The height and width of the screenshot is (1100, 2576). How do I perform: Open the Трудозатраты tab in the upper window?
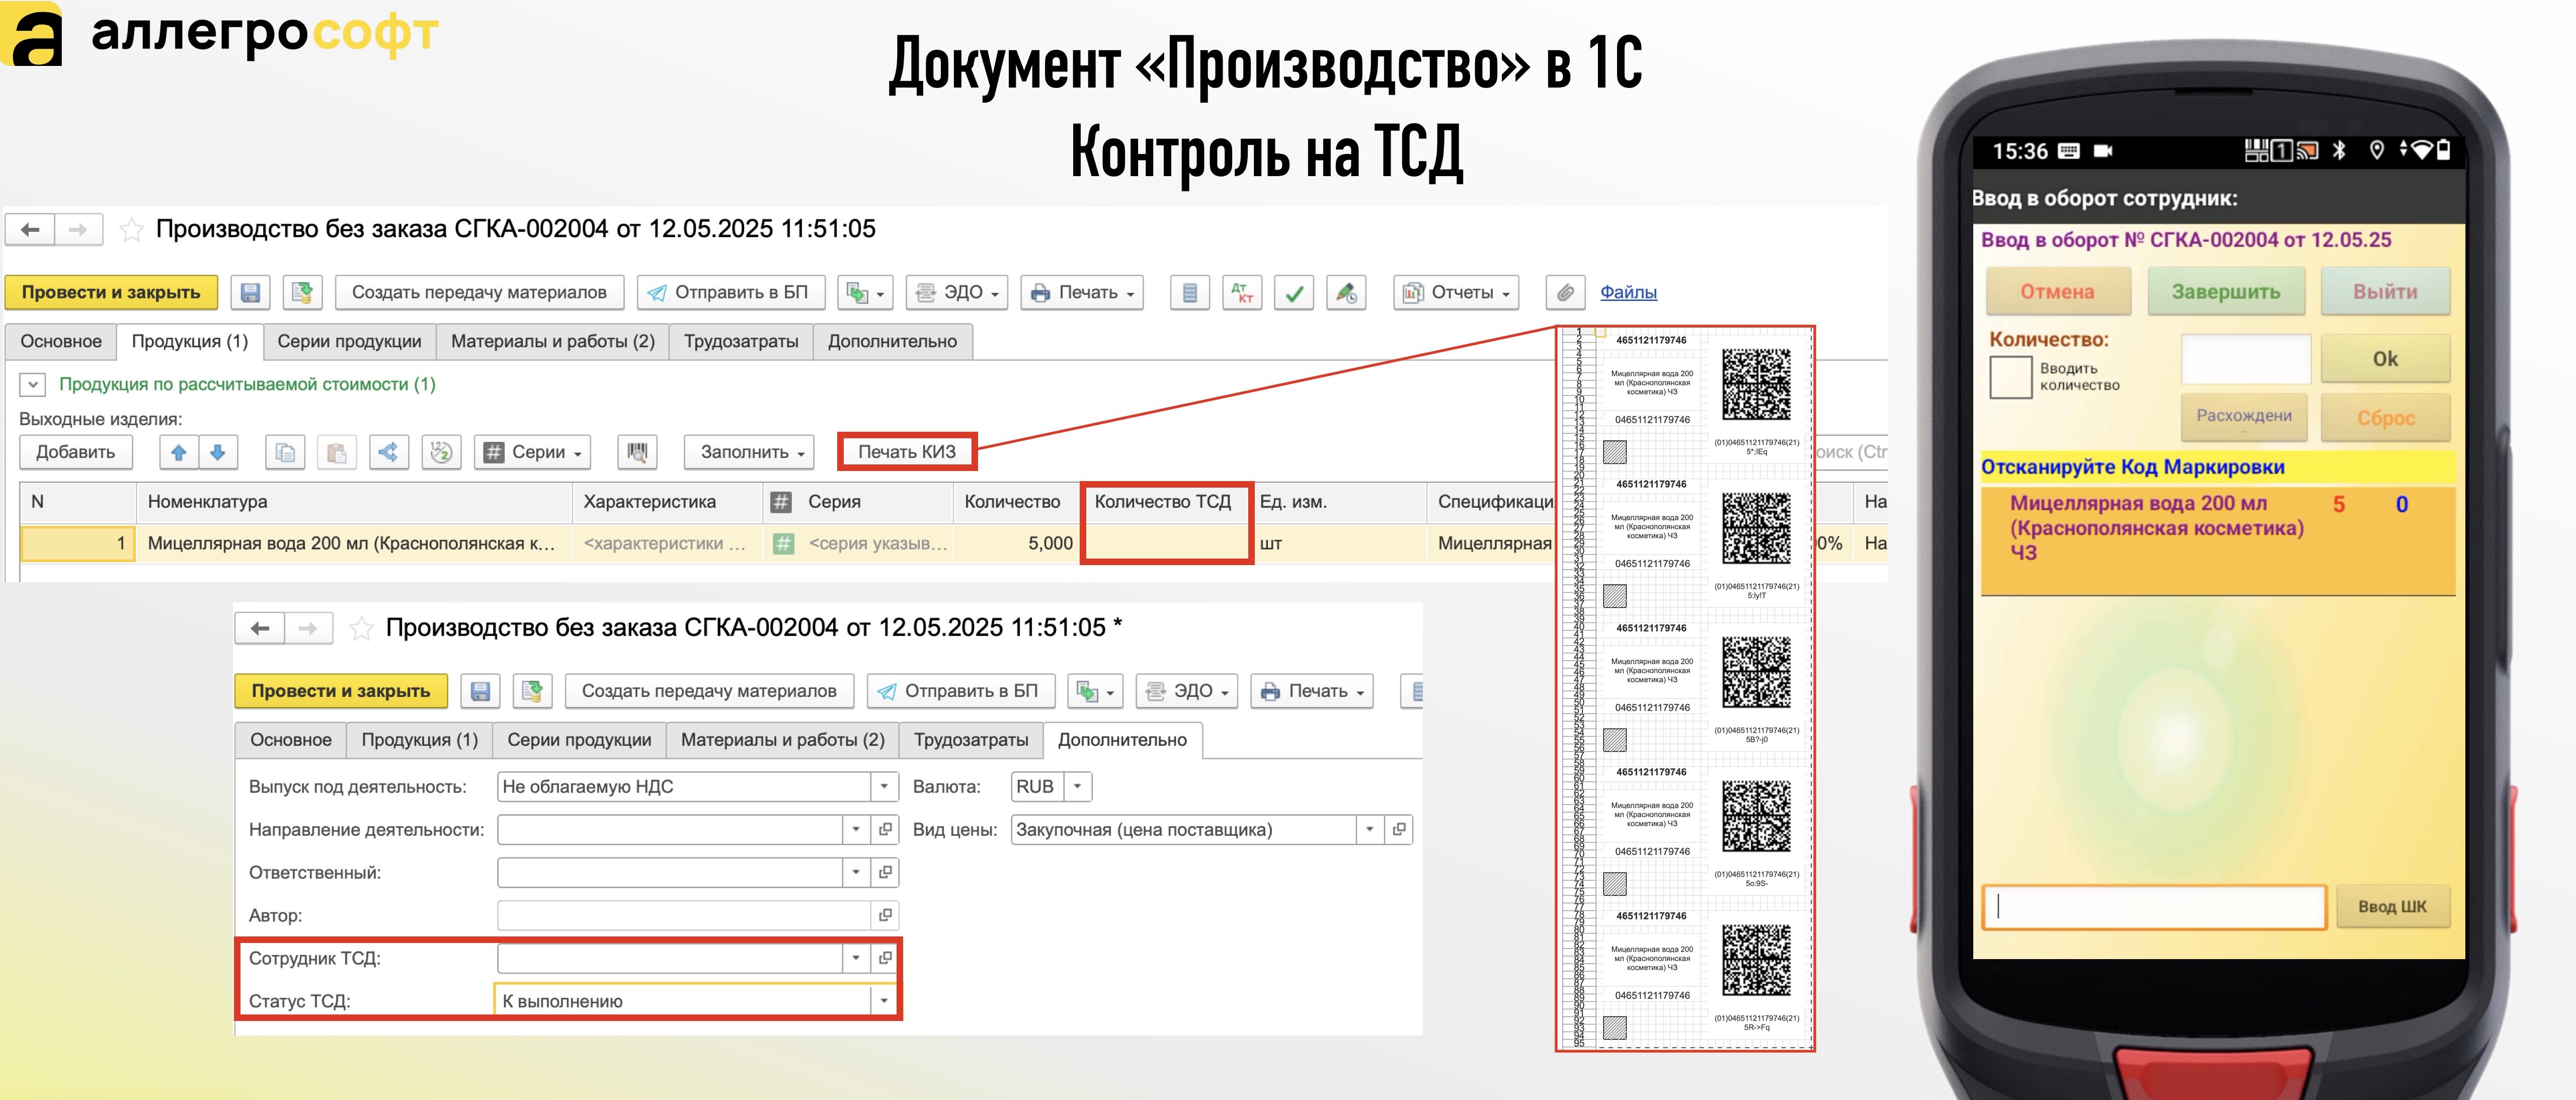[741, 342]
